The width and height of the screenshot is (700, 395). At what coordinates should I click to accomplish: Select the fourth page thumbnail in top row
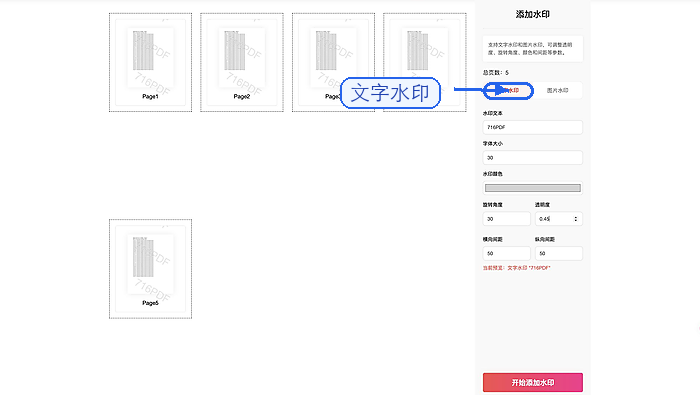point(425,62)
